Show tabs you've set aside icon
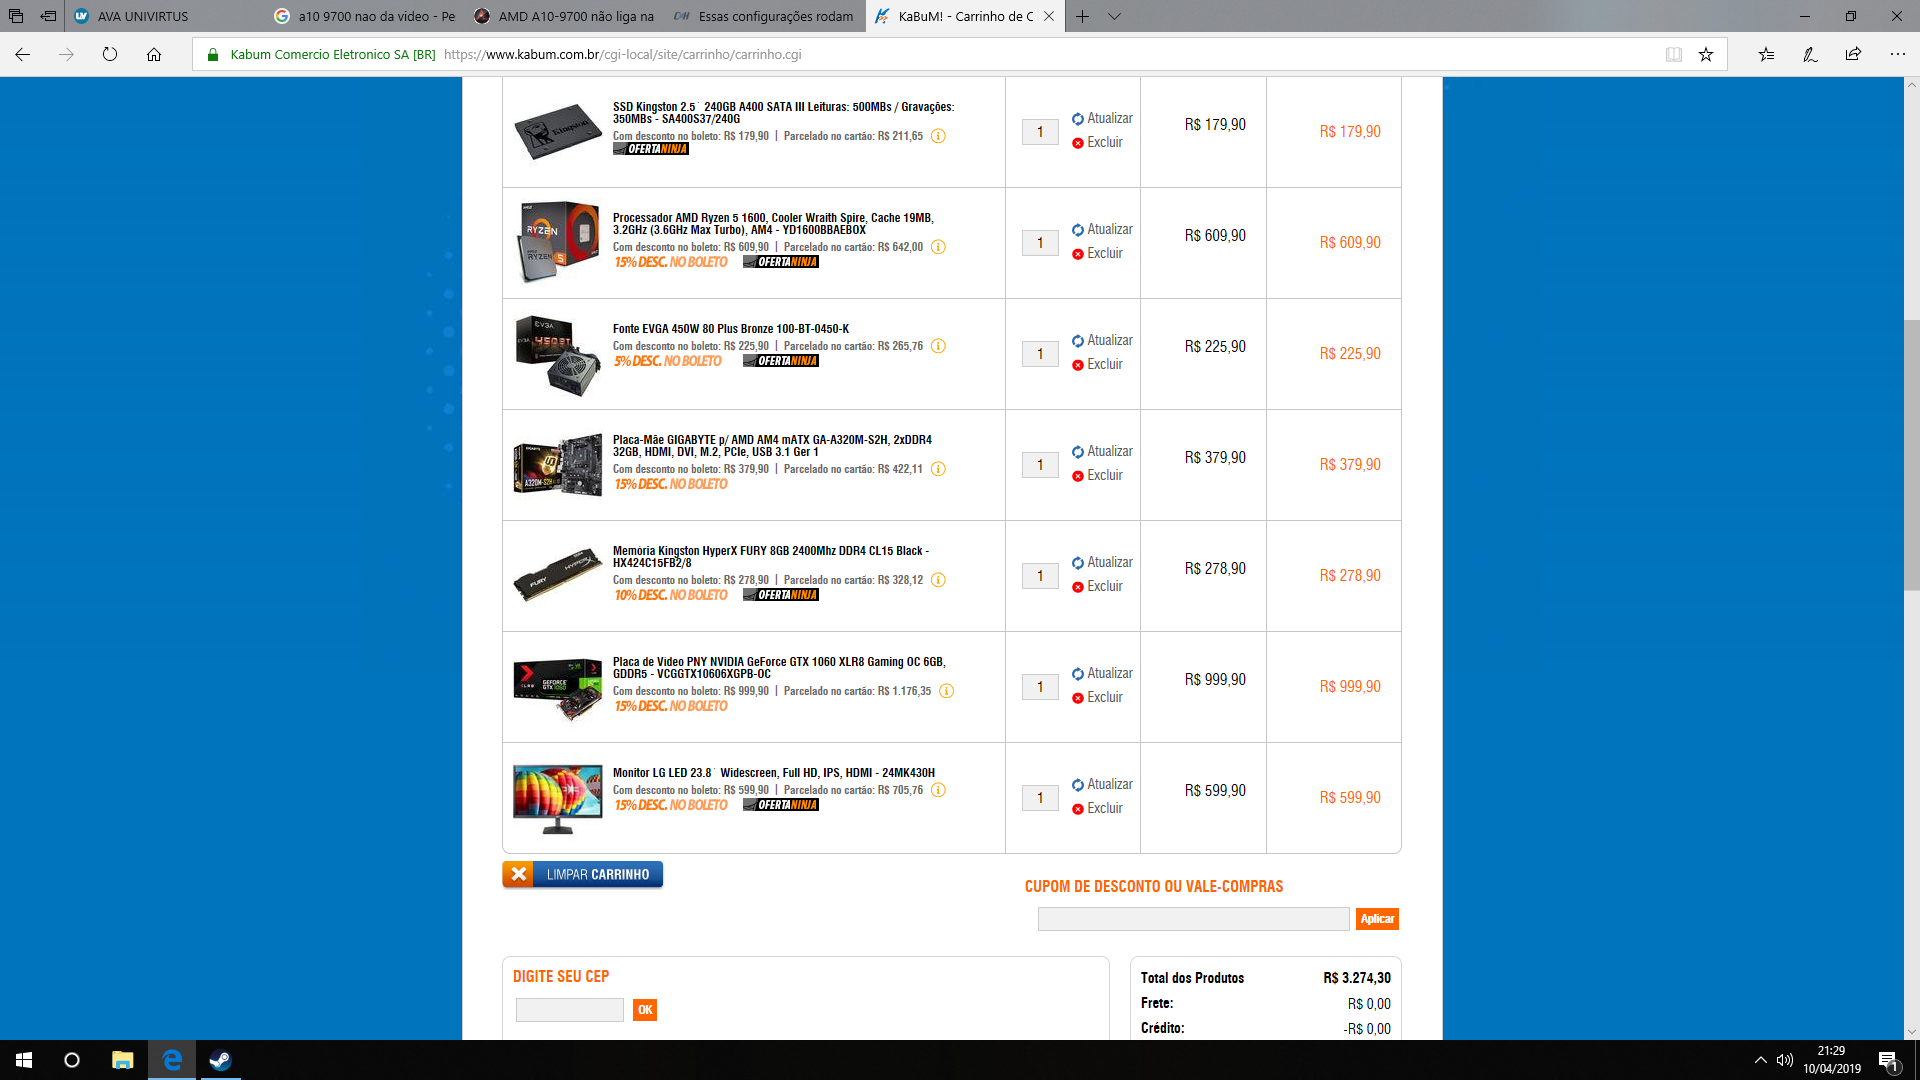Viewport: 1920px width, 1080px height. click(x=16, y=16)
